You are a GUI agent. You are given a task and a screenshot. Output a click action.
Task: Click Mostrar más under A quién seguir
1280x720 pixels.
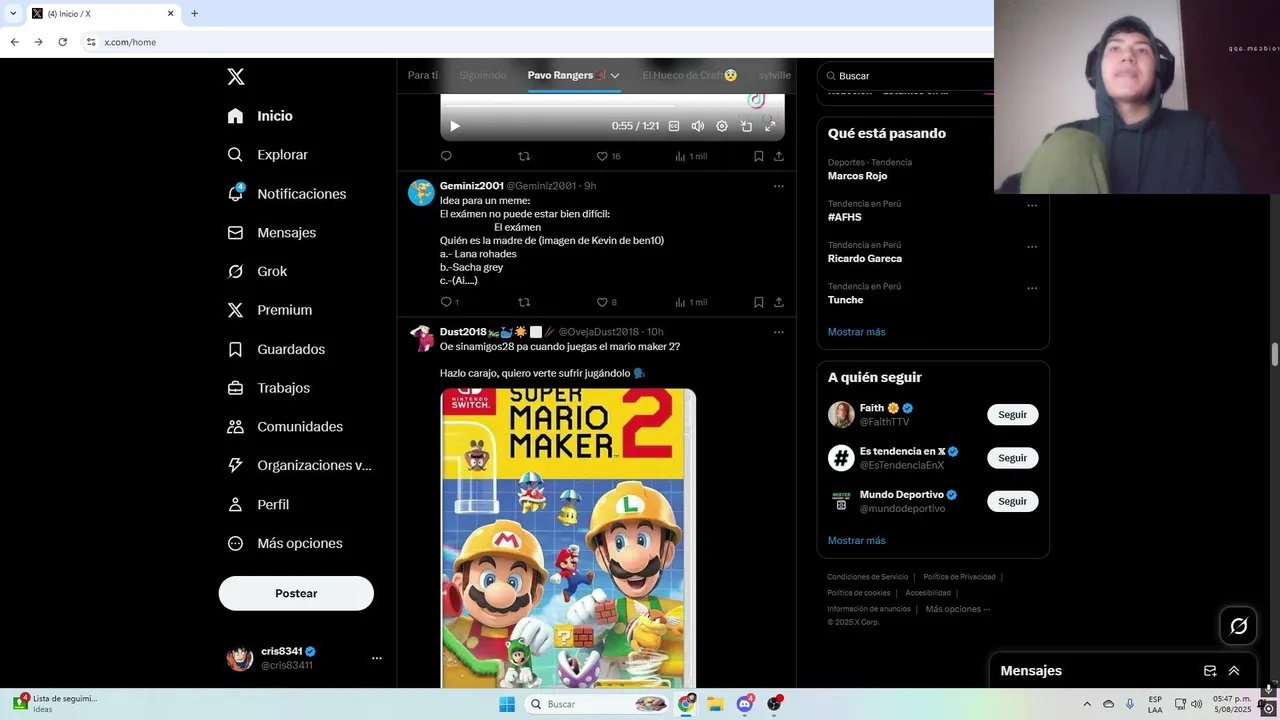856,541
